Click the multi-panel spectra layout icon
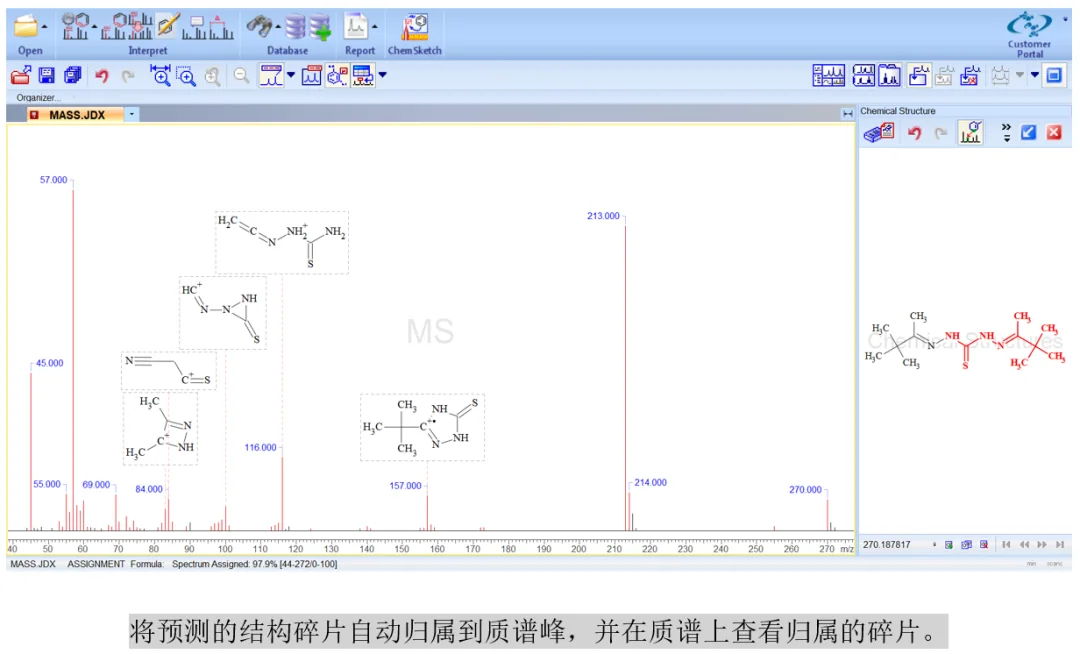Screen dimensions: 1080x654 coord(829,75)
